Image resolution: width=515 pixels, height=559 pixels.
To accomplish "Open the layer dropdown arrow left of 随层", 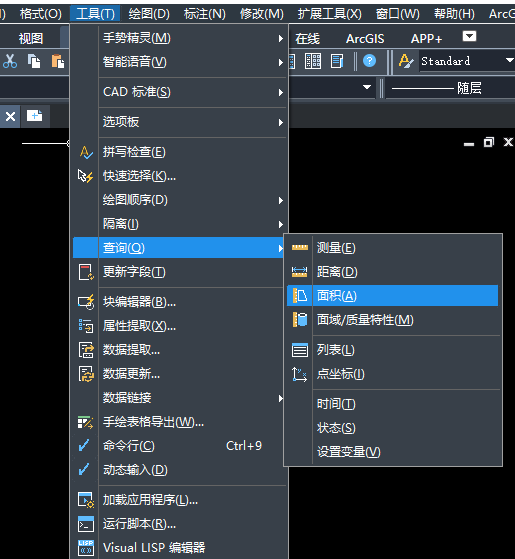I will [366, 87].
